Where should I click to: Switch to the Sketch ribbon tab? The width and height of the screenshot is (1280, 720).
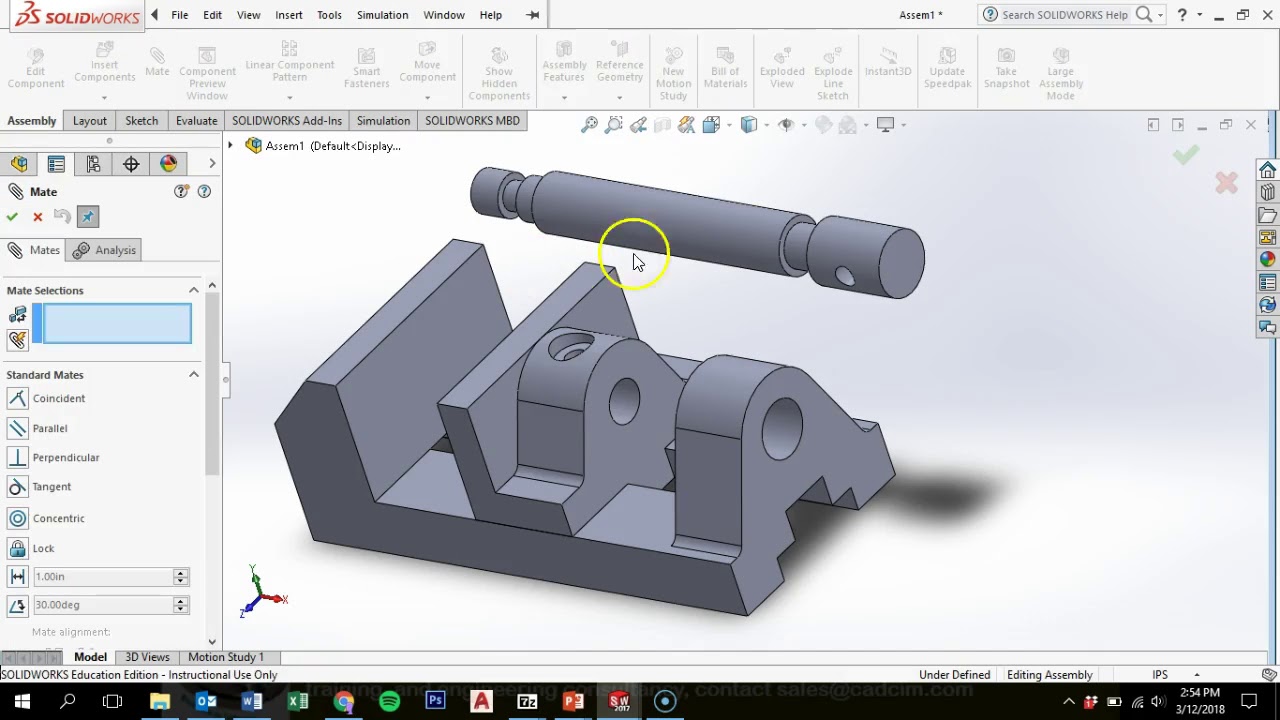141,120
